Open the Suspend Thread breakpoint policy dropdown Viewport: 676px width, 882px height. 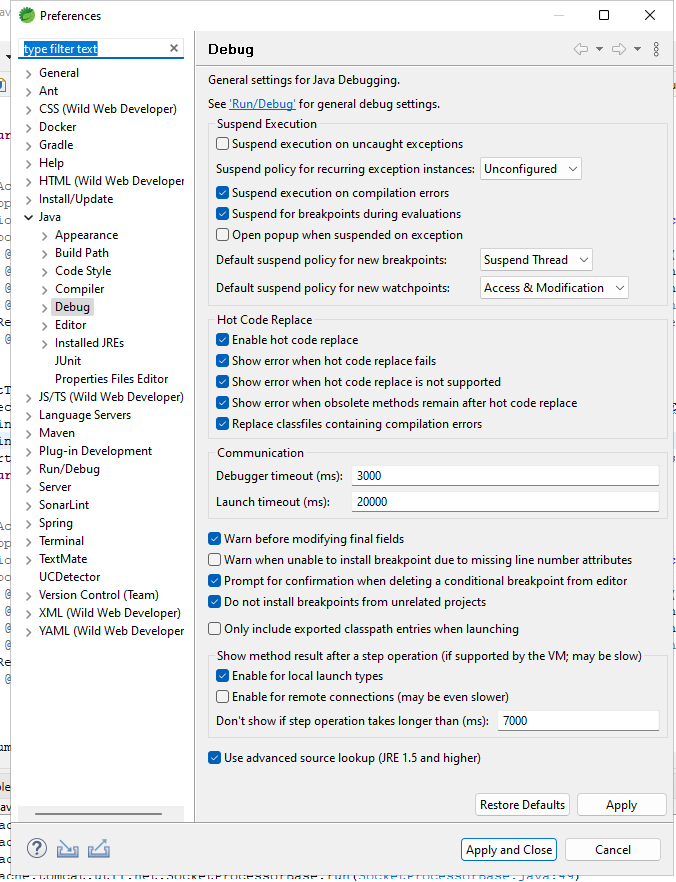tap(536, 260)
